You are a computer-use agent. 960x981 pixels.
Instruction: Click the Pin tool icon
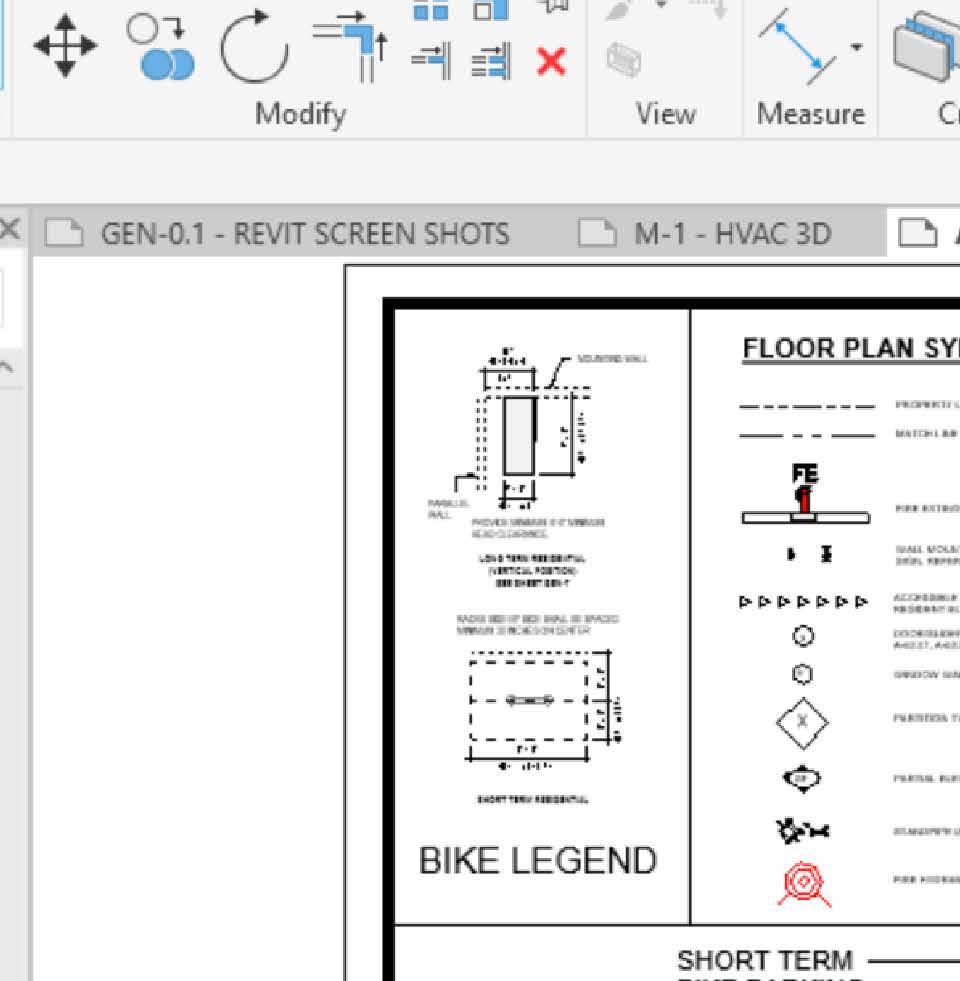pos(553,6)
